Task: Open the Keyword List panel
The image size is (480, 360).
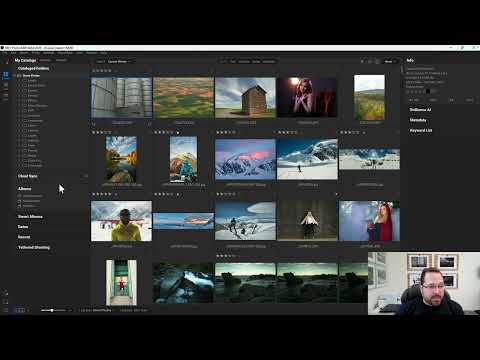Action: coord(421,130)
